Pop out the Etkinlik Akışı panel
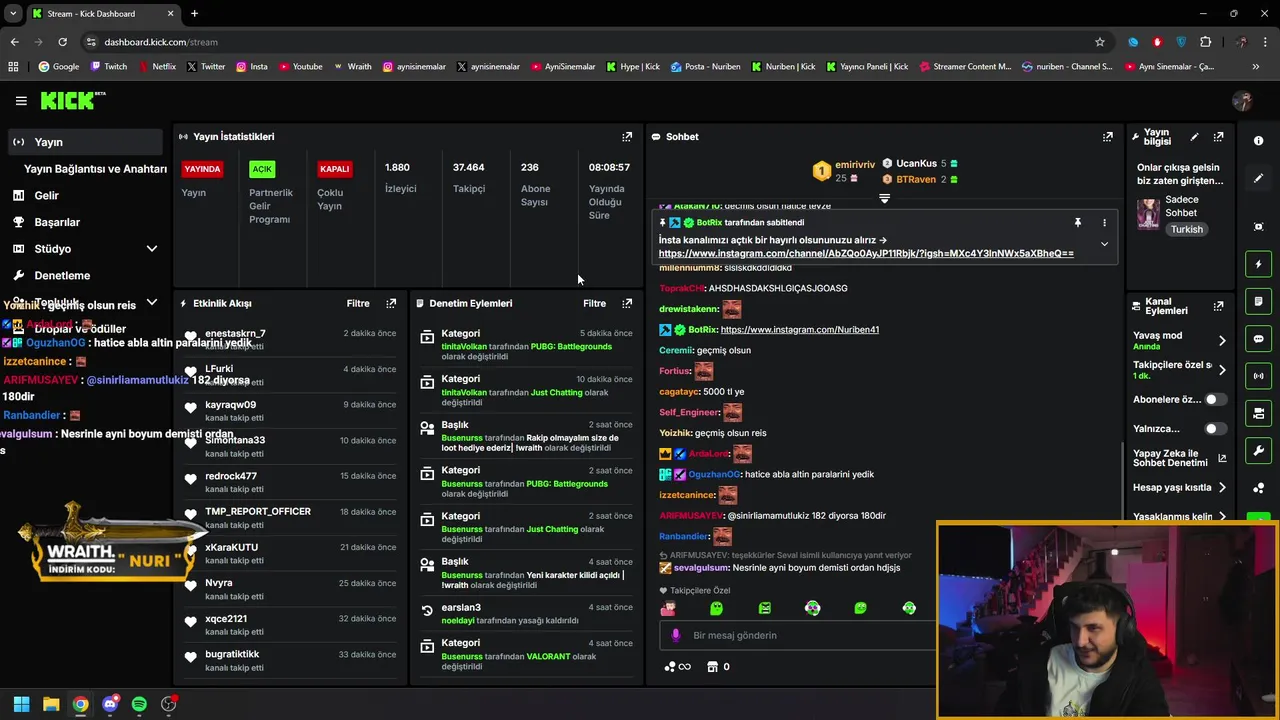The height and width of the screenshot is (720, 1280). (391, 303)
